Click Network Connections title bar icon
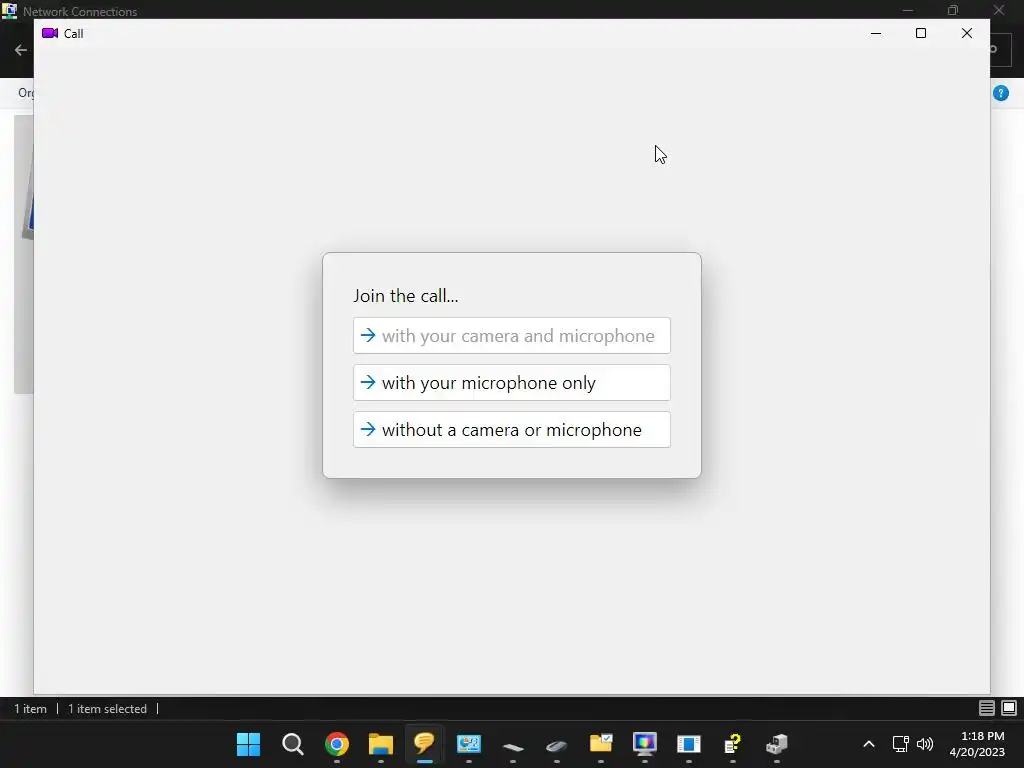 [x=9, y=10]
